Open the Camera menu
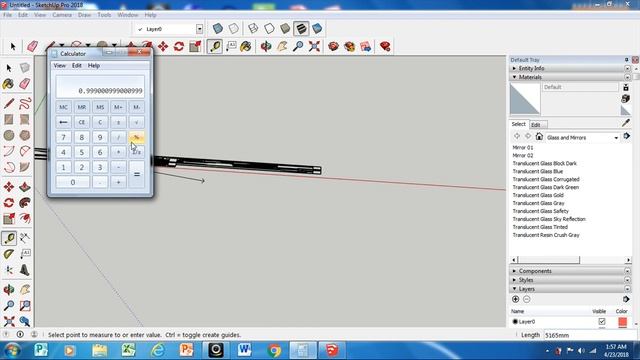The height and width of the screenshot is (360, 640). (62, 15)
